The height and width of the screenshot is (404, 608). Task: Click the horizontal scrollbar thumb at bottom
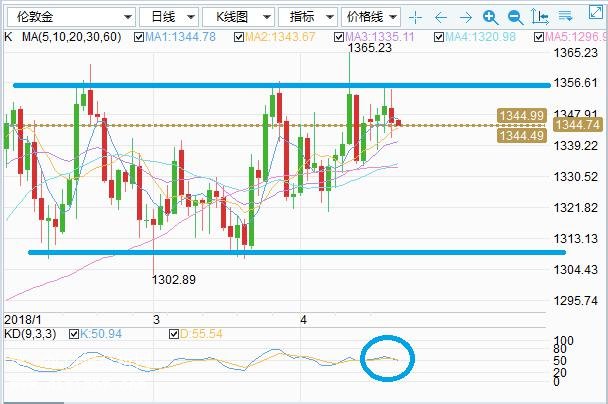(33, 402)
